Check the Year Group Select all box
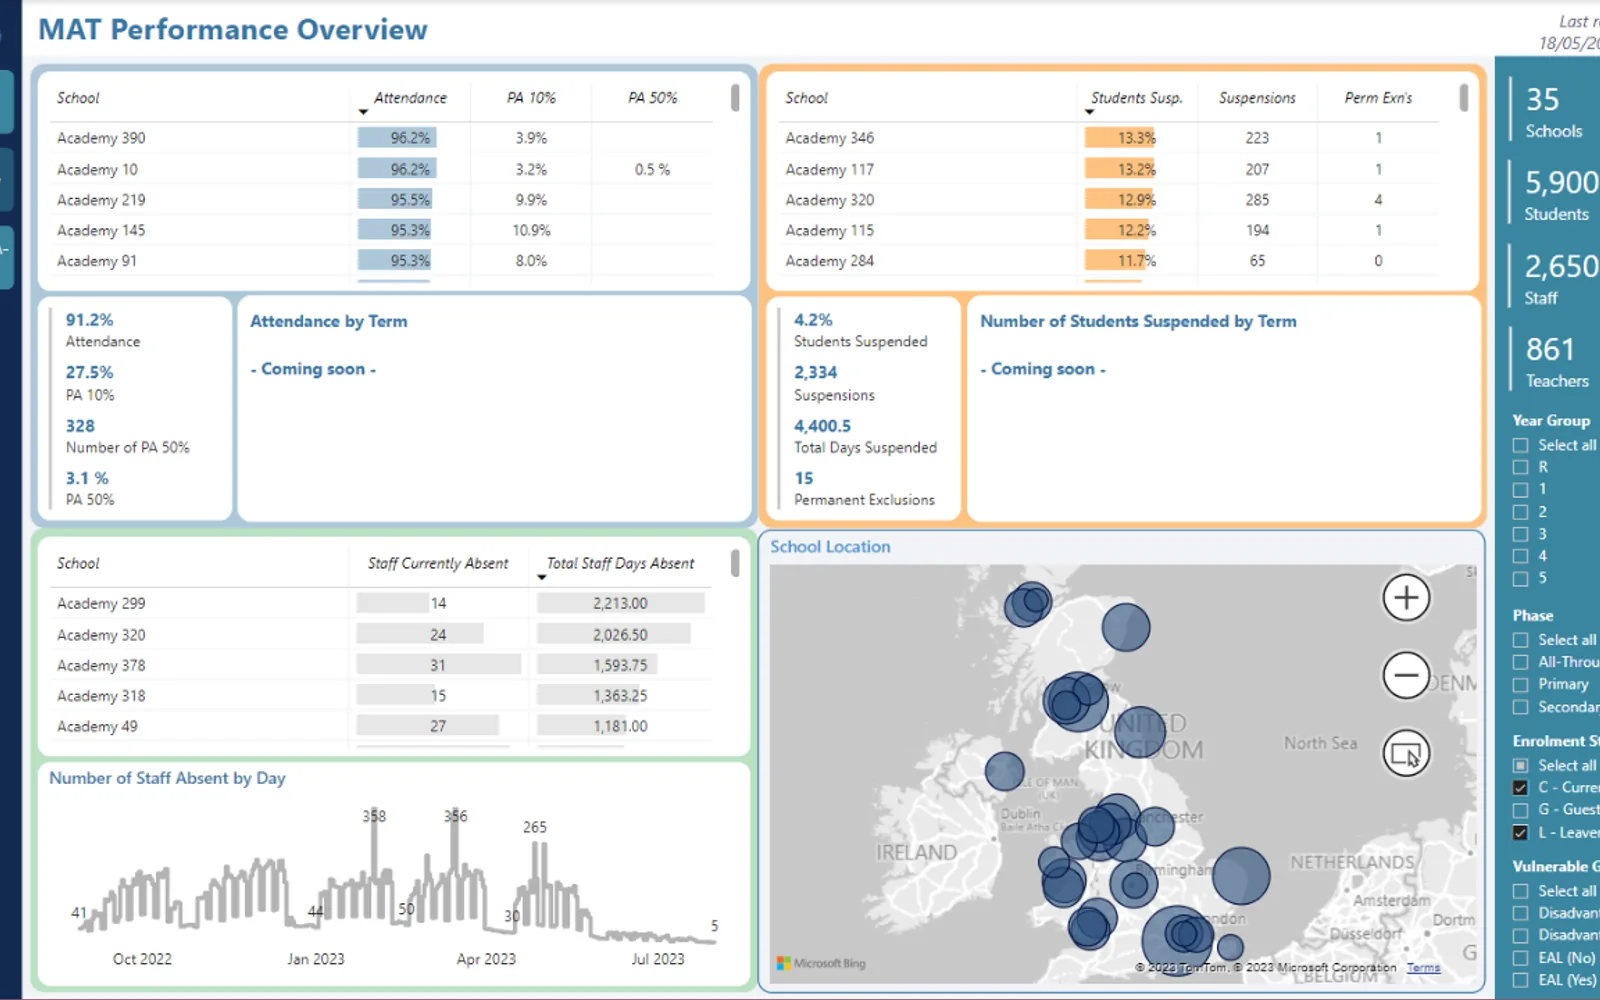Screen dimensions: 1600x1000 point(1521,445)
